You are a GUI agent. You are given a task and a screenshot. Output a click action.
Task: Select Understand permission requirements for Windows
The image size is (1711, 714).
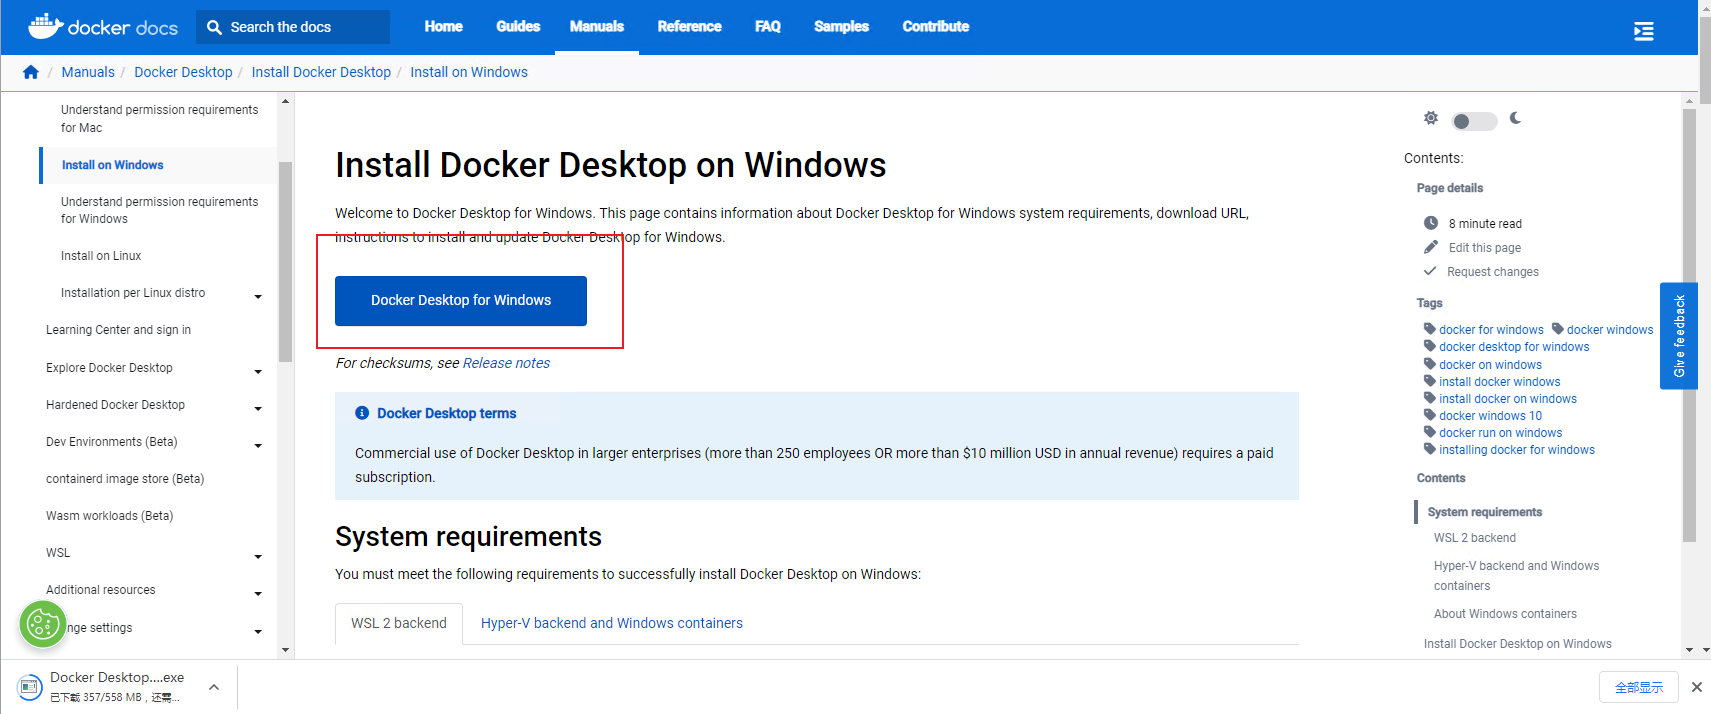(159, 210)
